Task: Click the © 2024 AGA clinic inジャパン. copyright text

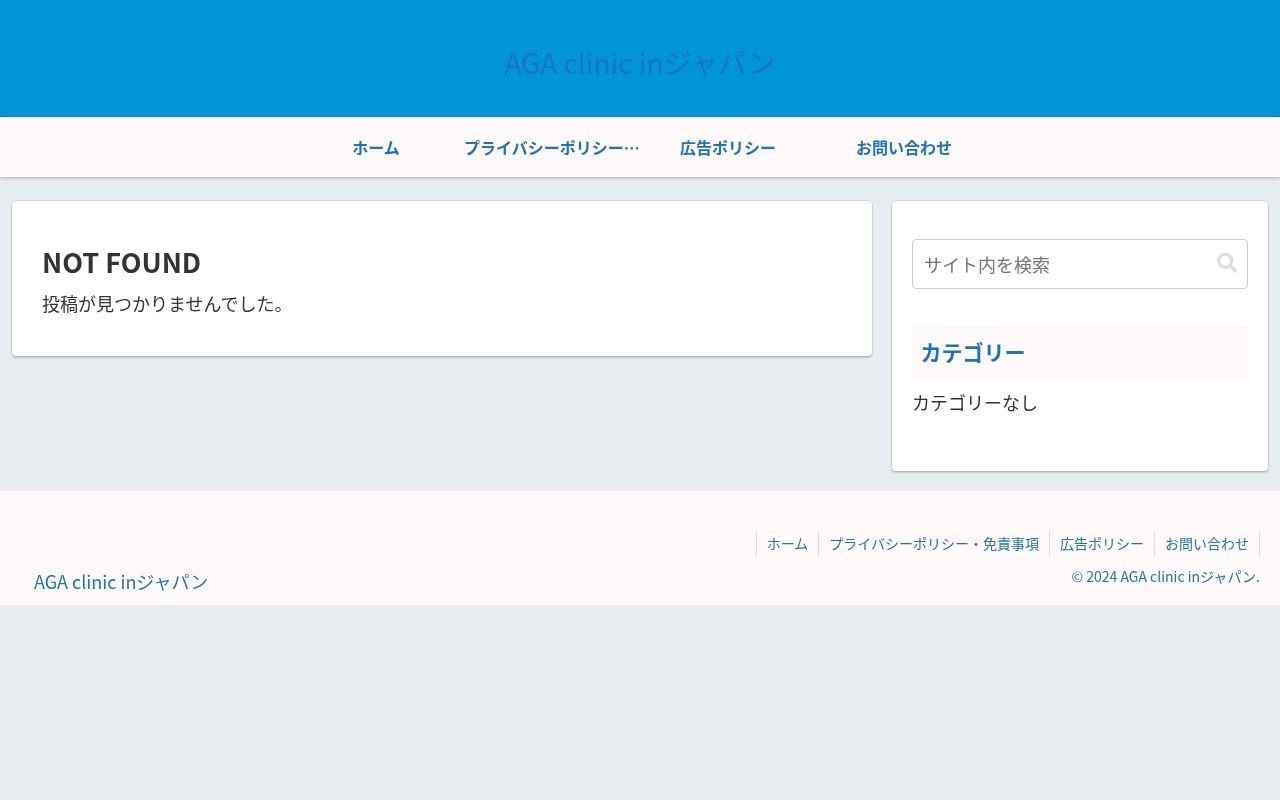Action: [x=1165, y=577]
